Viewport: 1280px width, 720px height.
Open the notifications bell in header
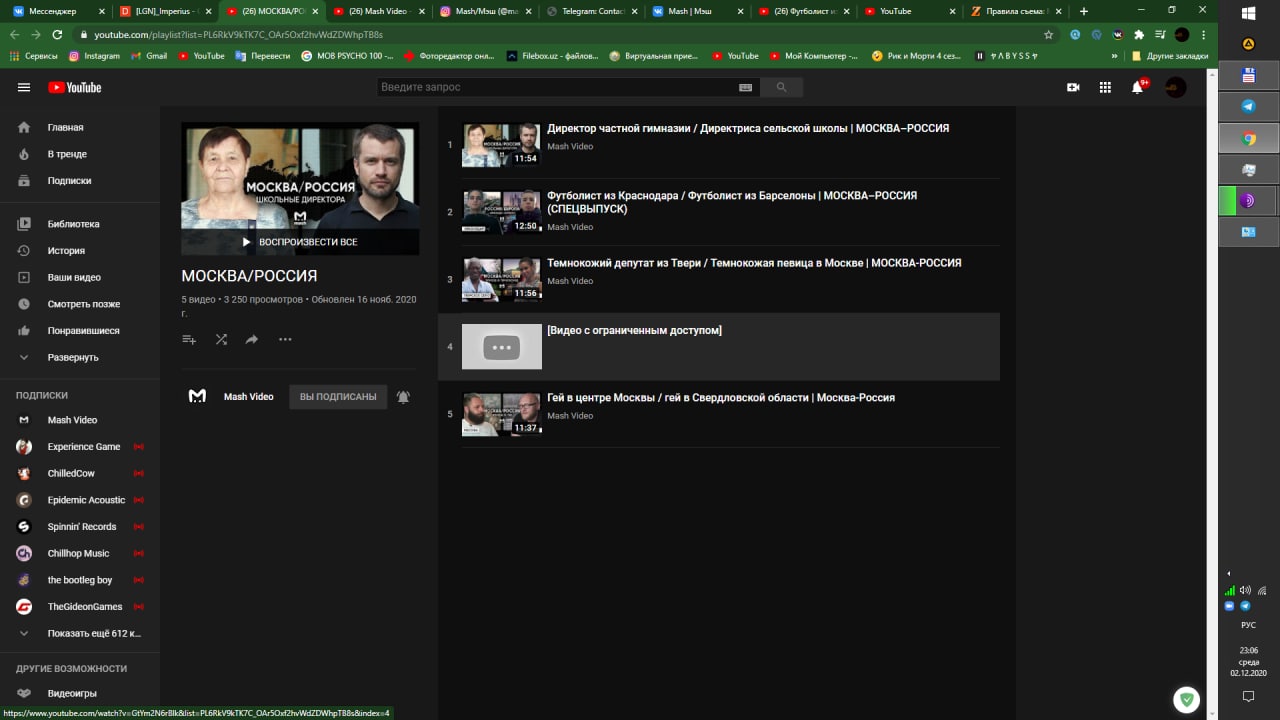[1137, 87]
